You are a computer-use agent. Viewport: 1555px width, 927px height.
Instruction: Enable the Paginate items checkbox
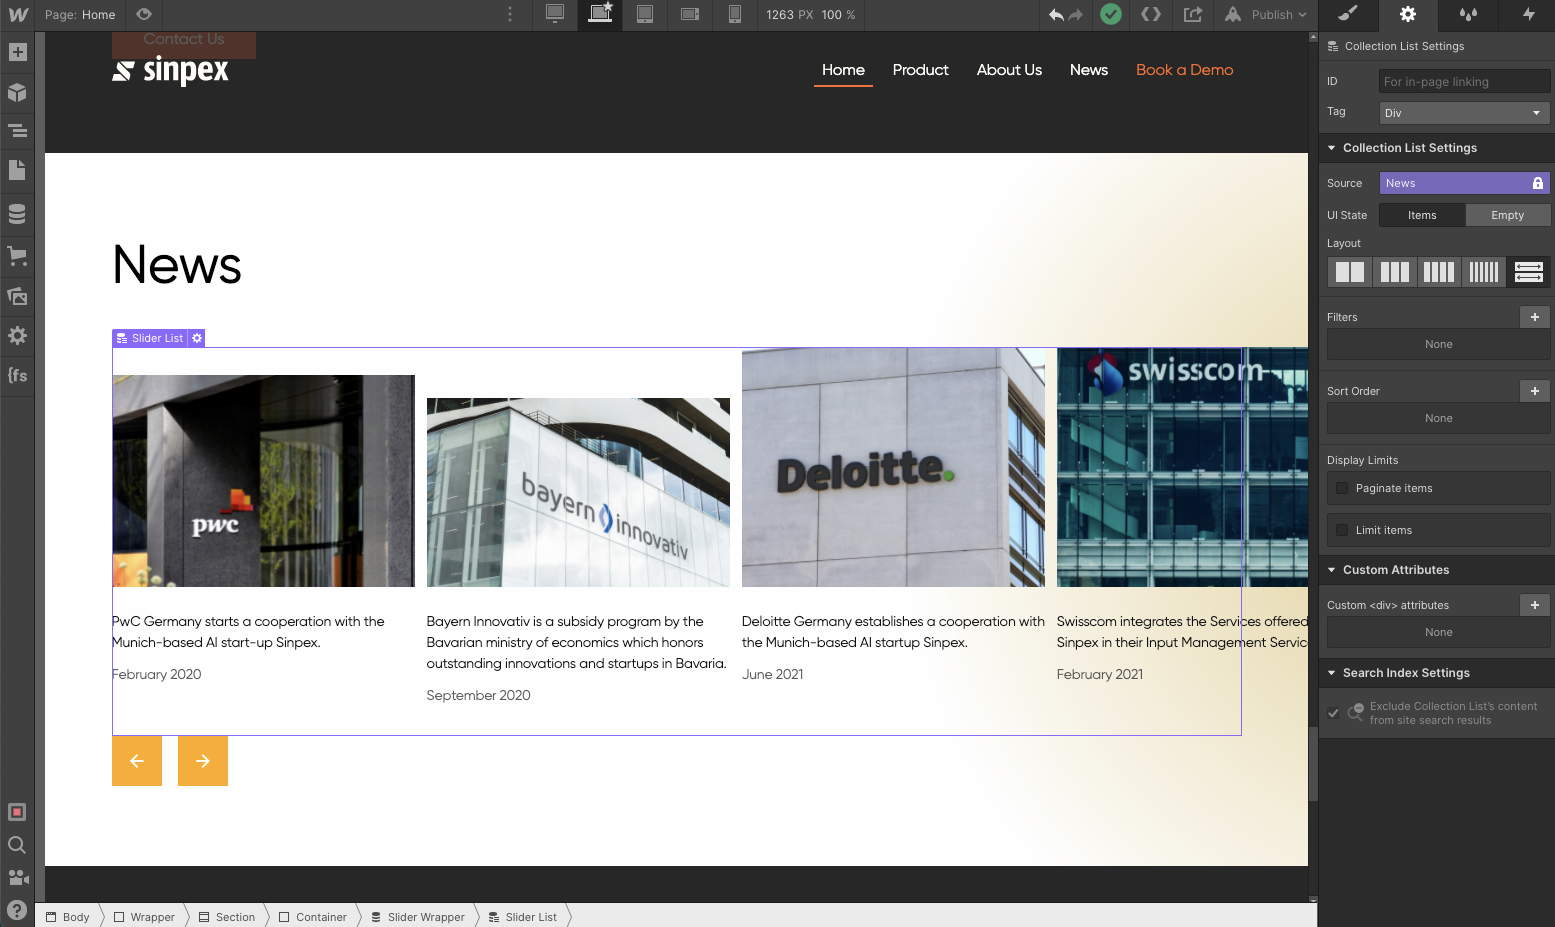(x=1341, y=488)
